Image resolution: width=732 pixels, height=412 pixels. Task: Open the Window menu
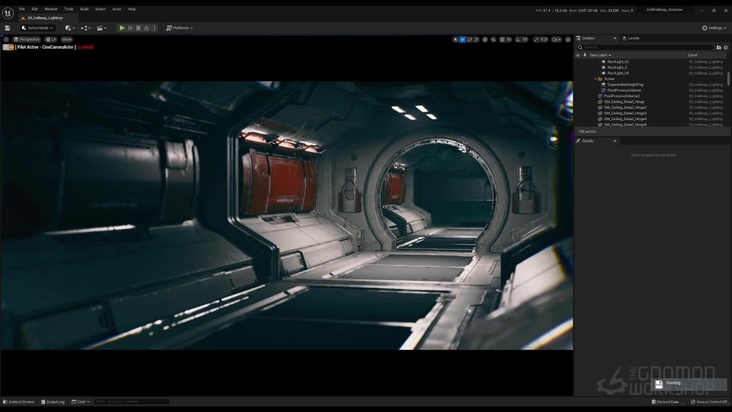pyautogui.click(x=51, y=9)
